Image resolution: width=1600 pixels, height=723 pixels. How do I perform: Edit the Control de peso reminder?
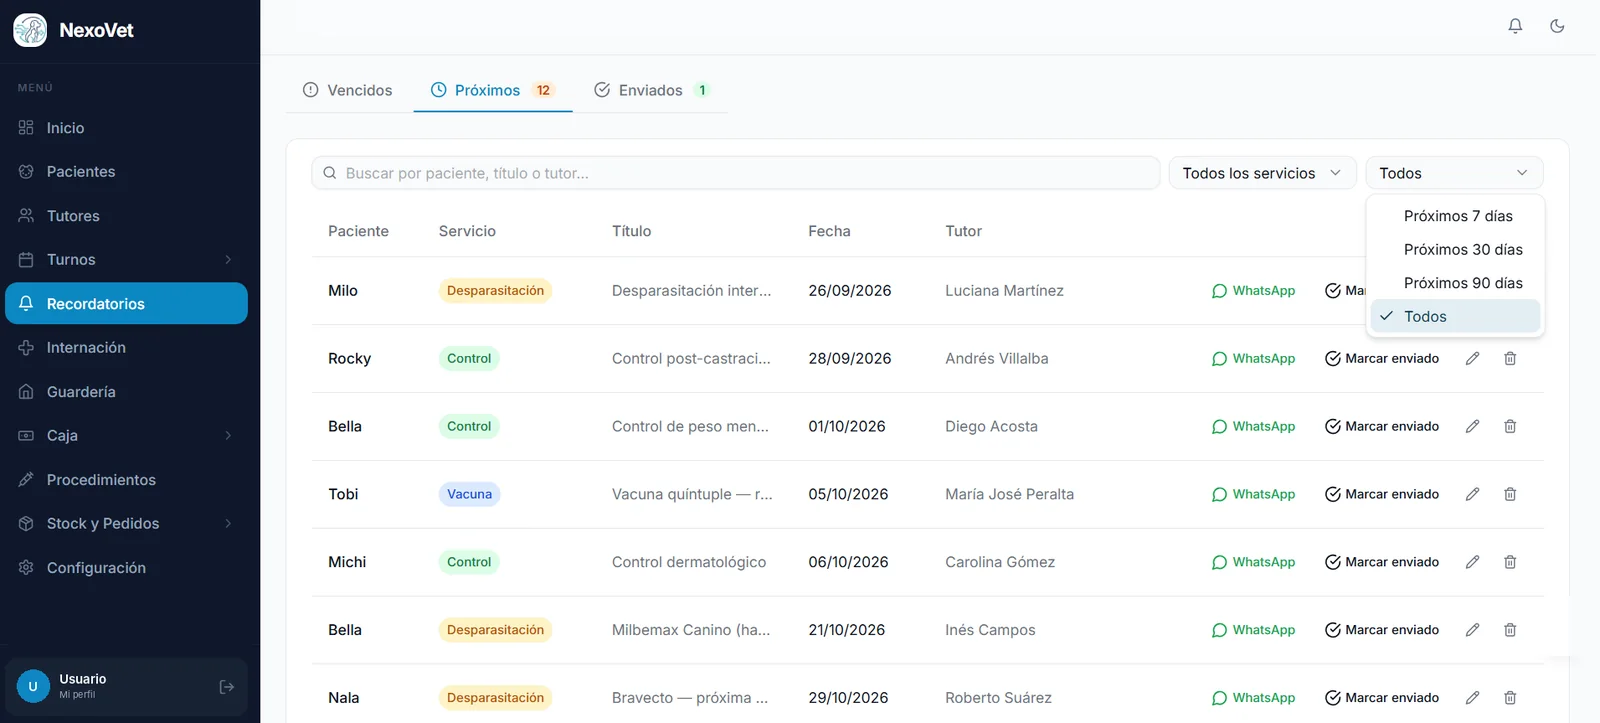[x=1472, y=426]
